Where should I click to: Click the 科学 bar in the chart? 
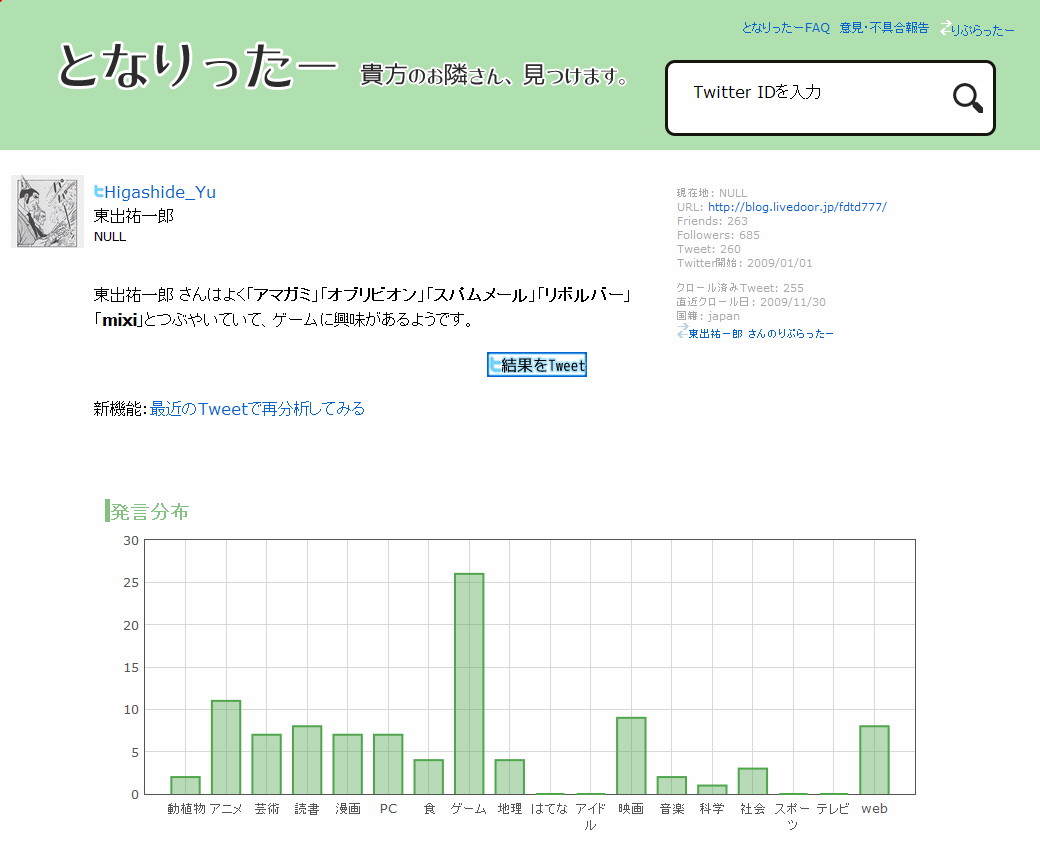(712, 789)
